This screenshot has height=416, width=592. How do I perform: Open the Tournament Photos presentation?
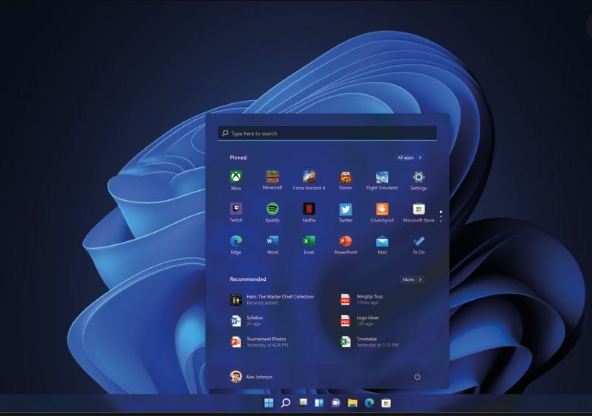click(x=259, y=342)
